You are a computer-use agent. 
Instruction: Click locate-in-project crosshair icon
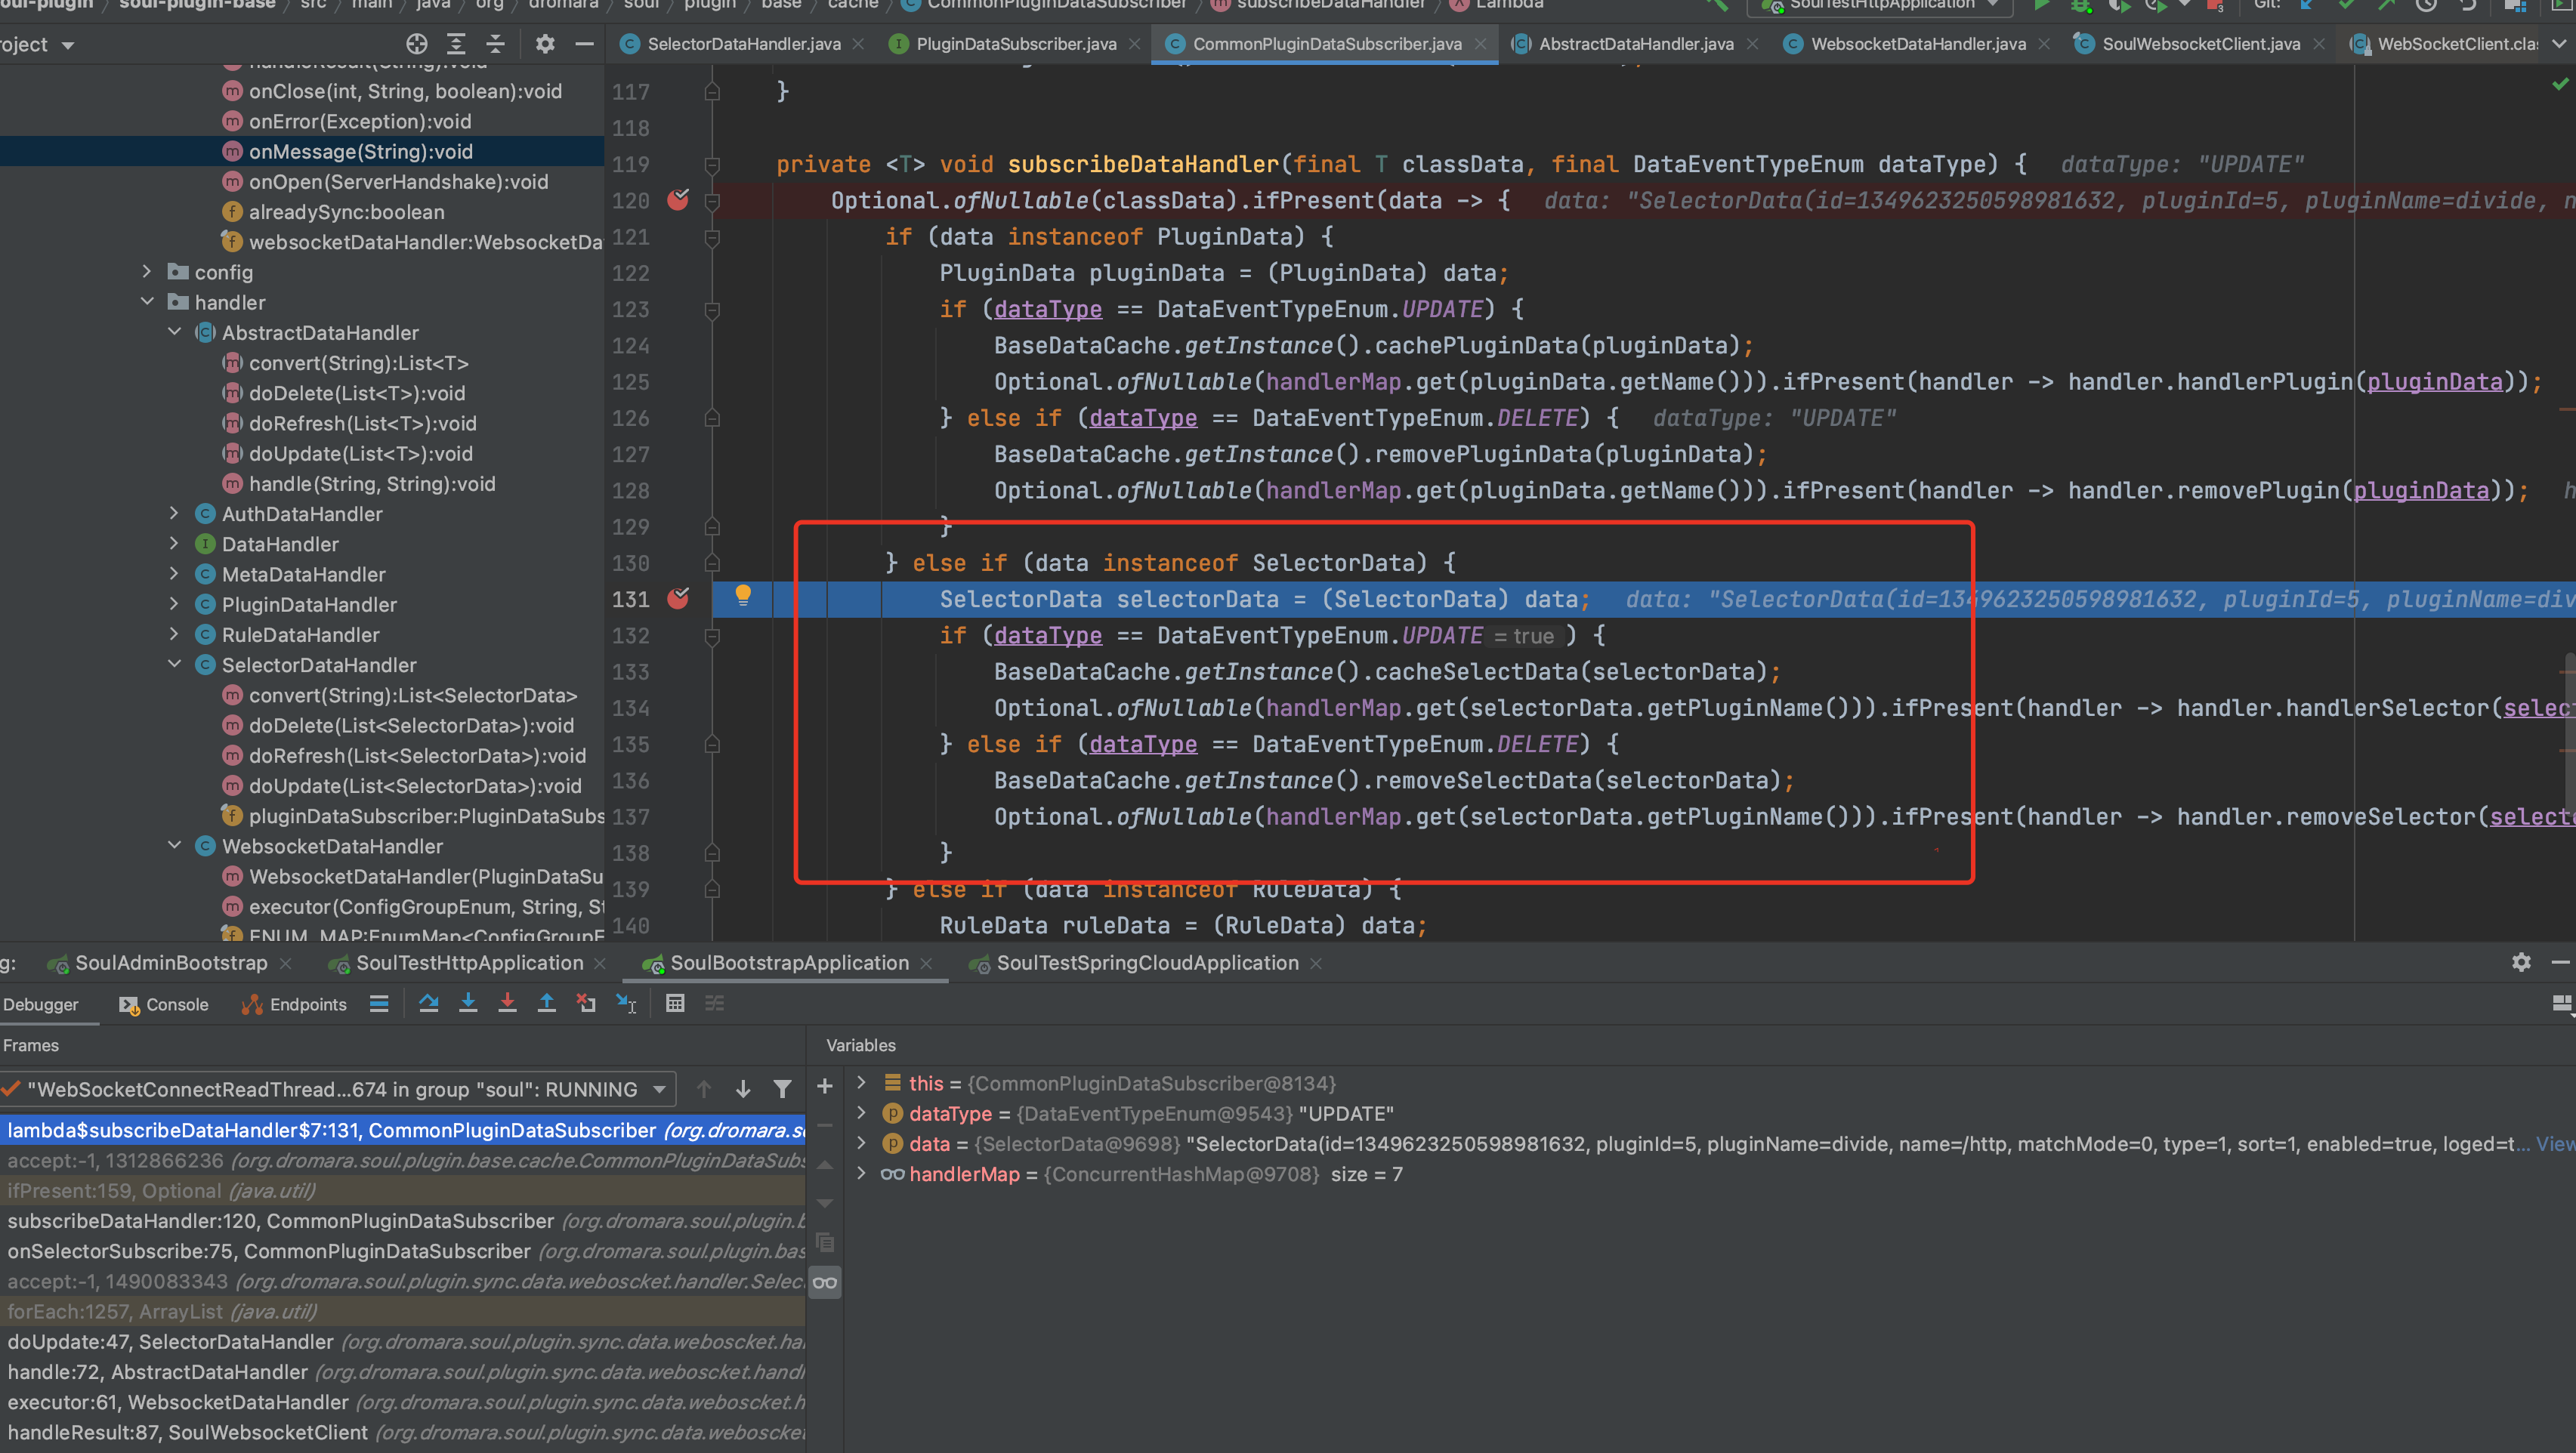click(416, 44)
